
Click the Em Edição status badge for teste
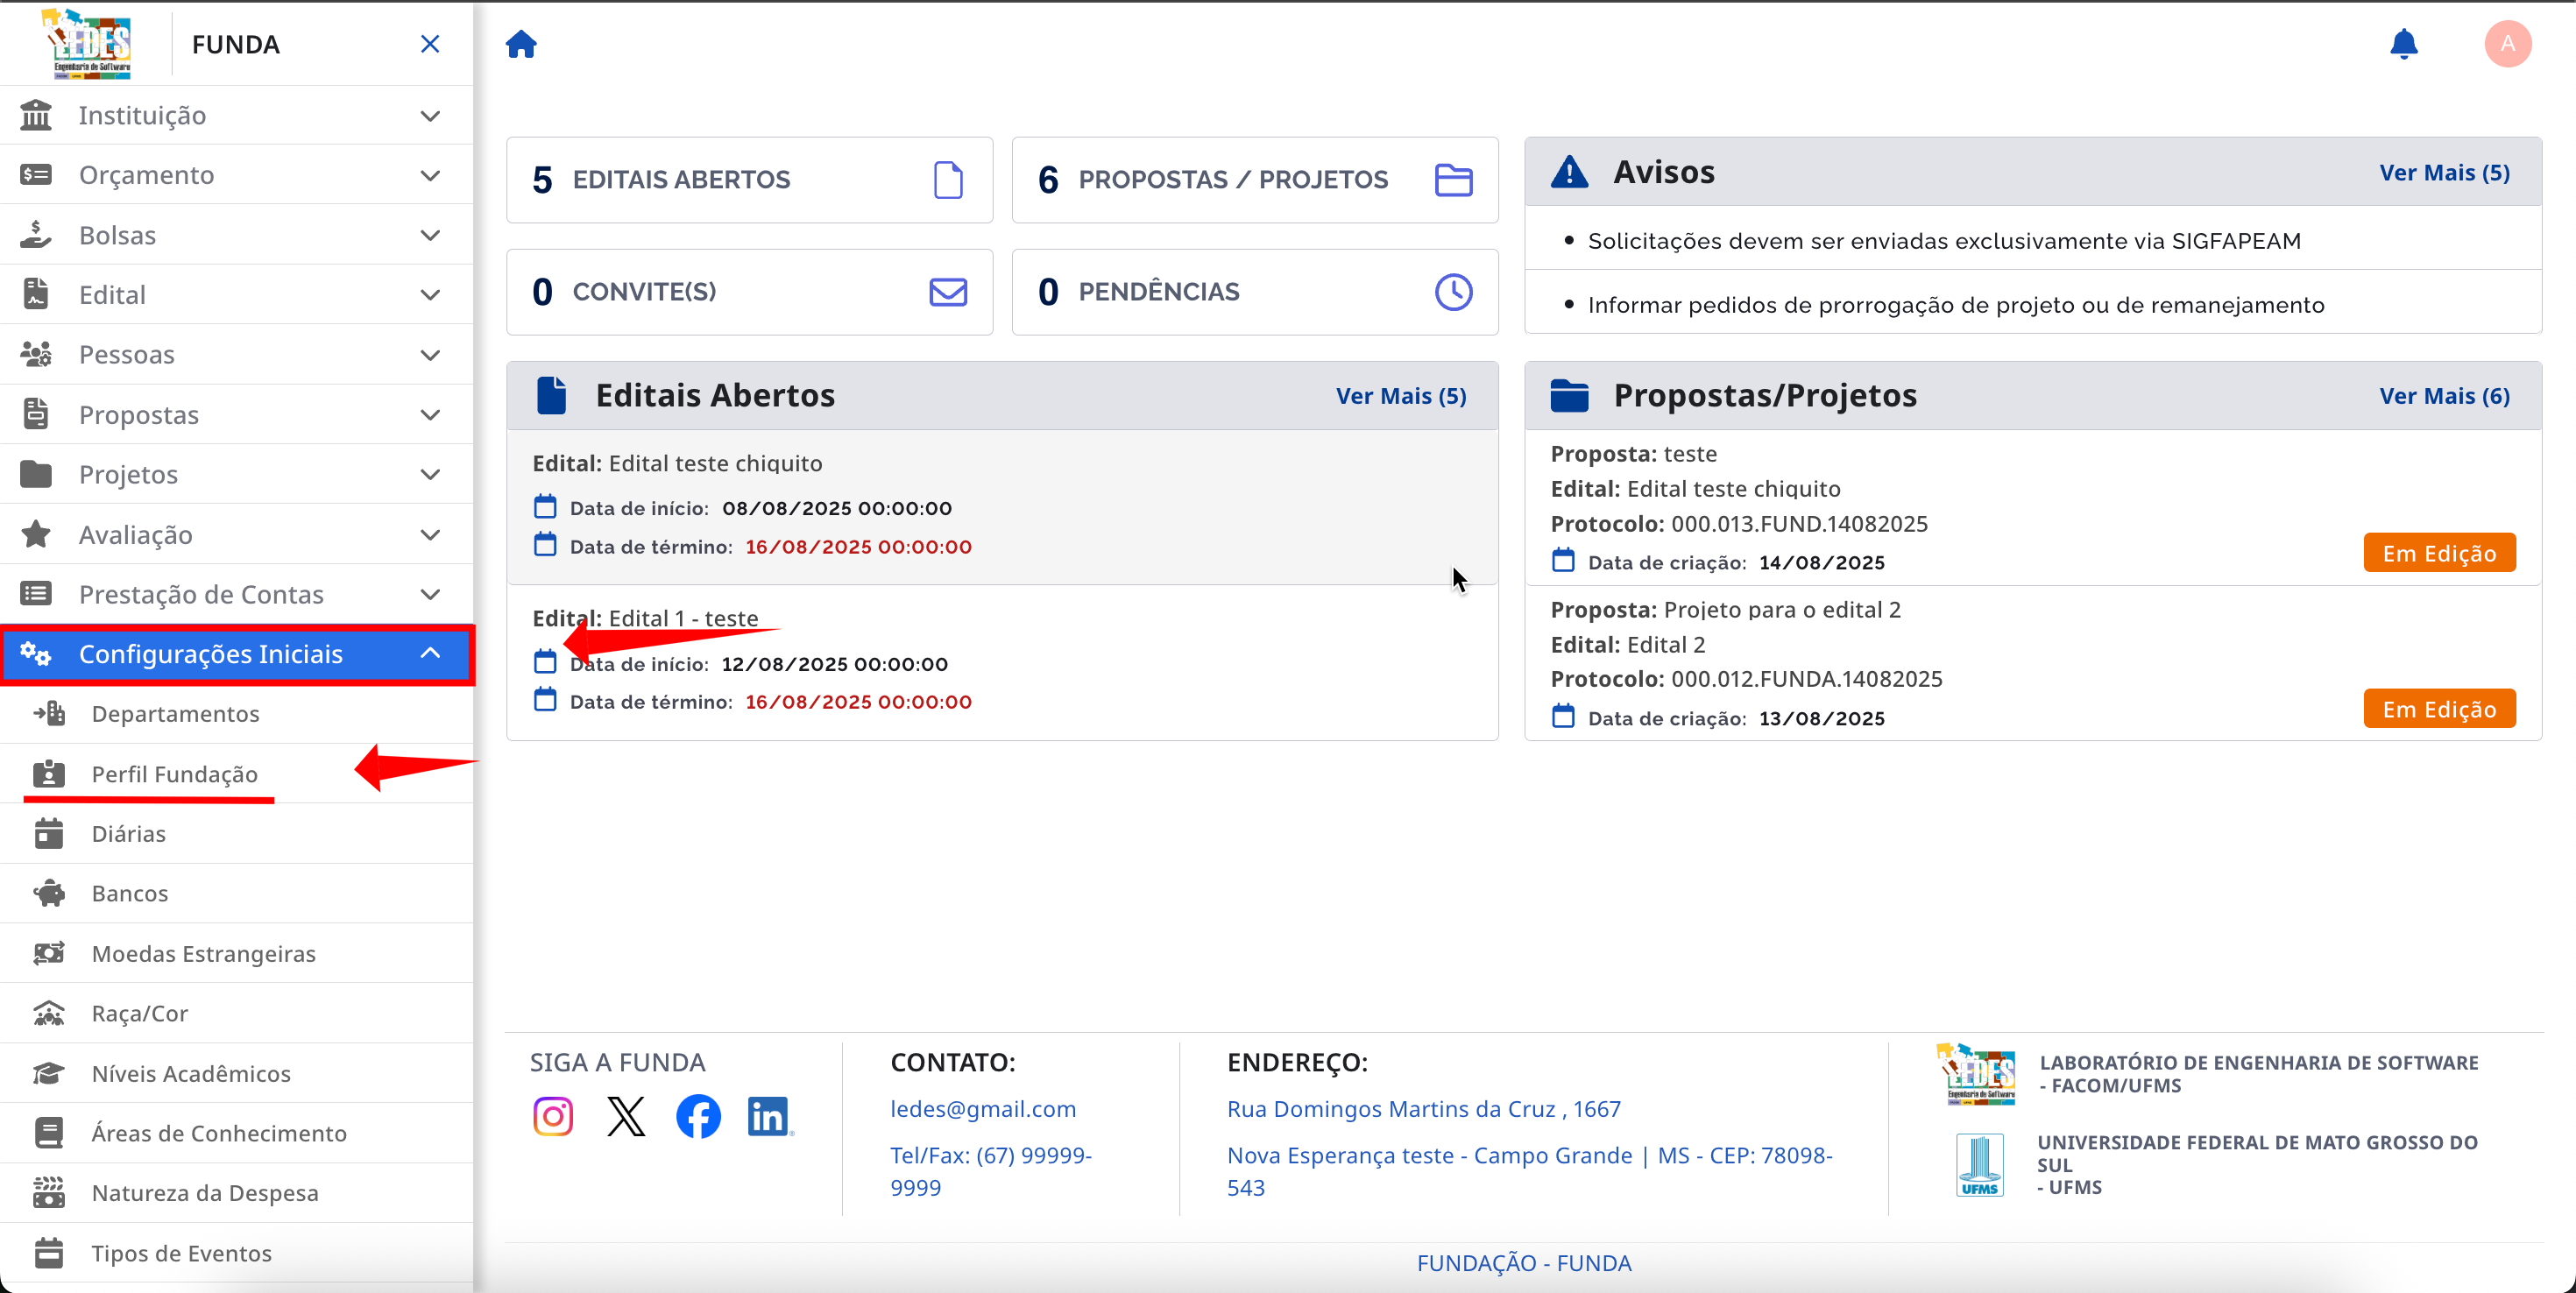[x=2438, y=551]
